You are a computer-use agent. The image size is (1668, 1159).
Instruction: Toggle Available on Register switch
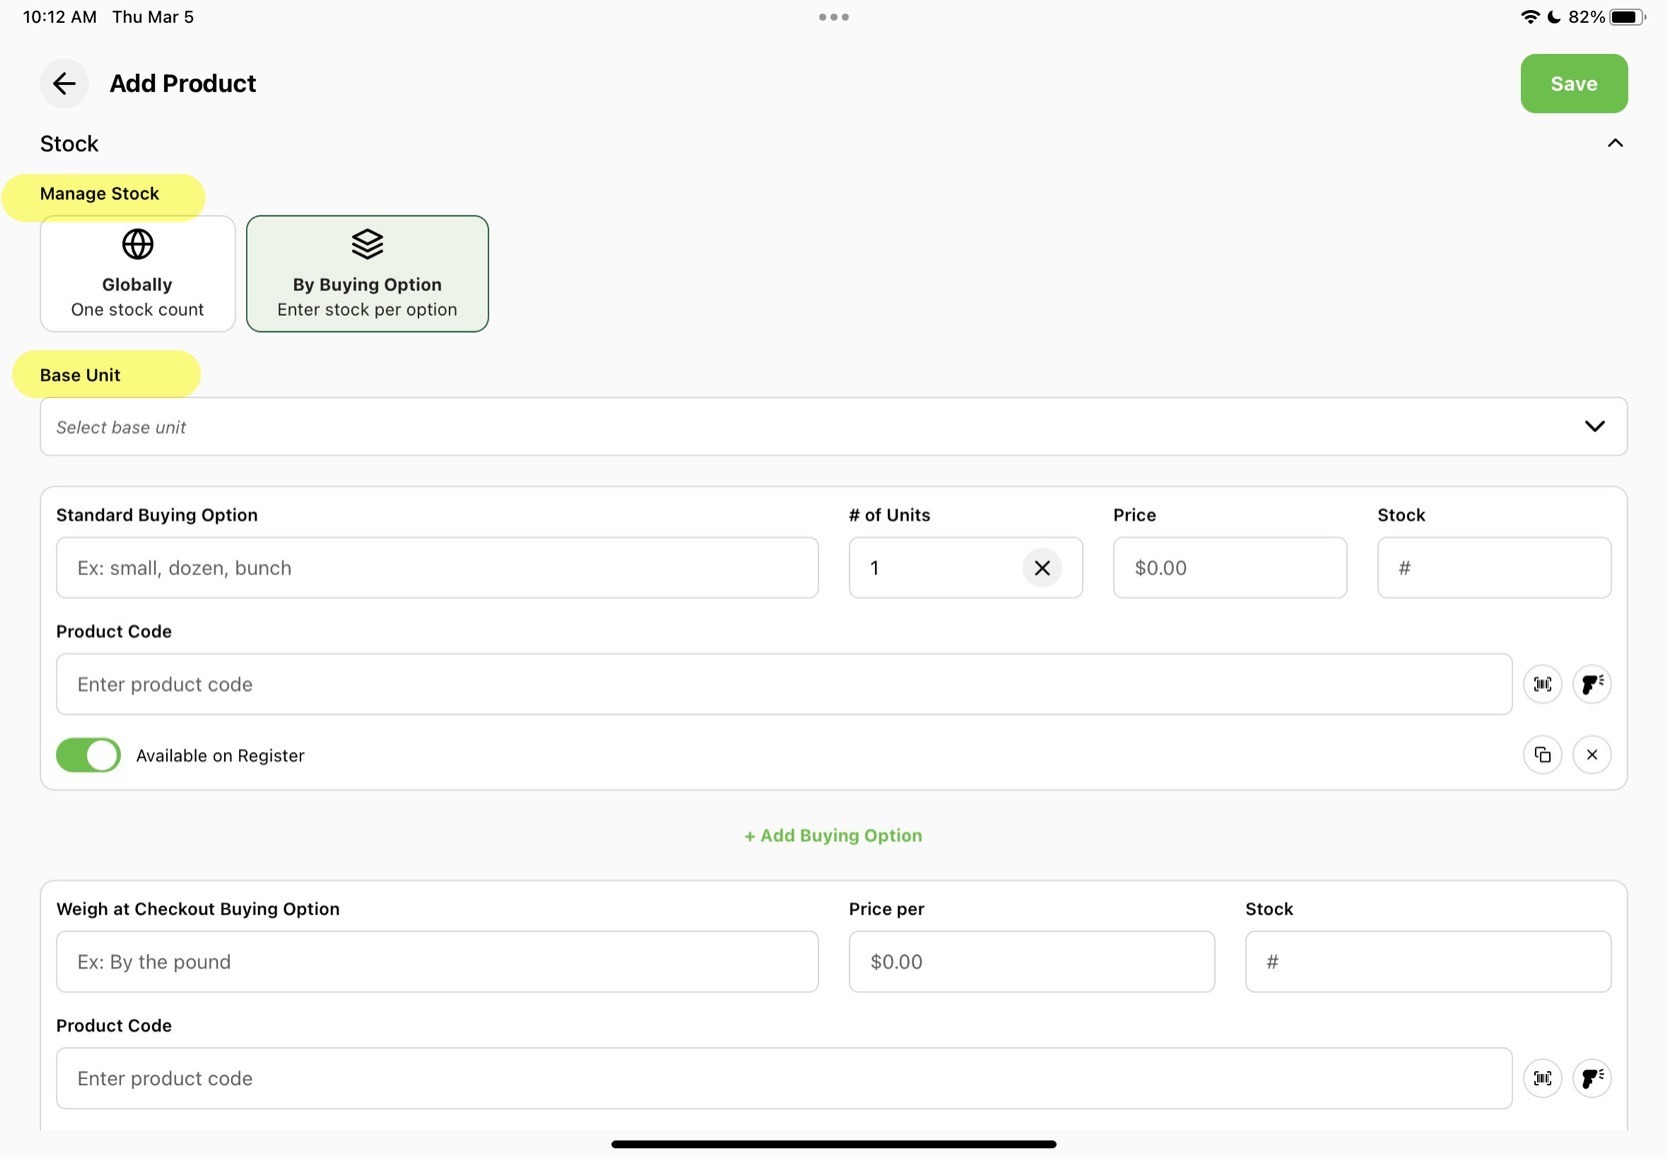pyautogui.click(x=88, y=755)
